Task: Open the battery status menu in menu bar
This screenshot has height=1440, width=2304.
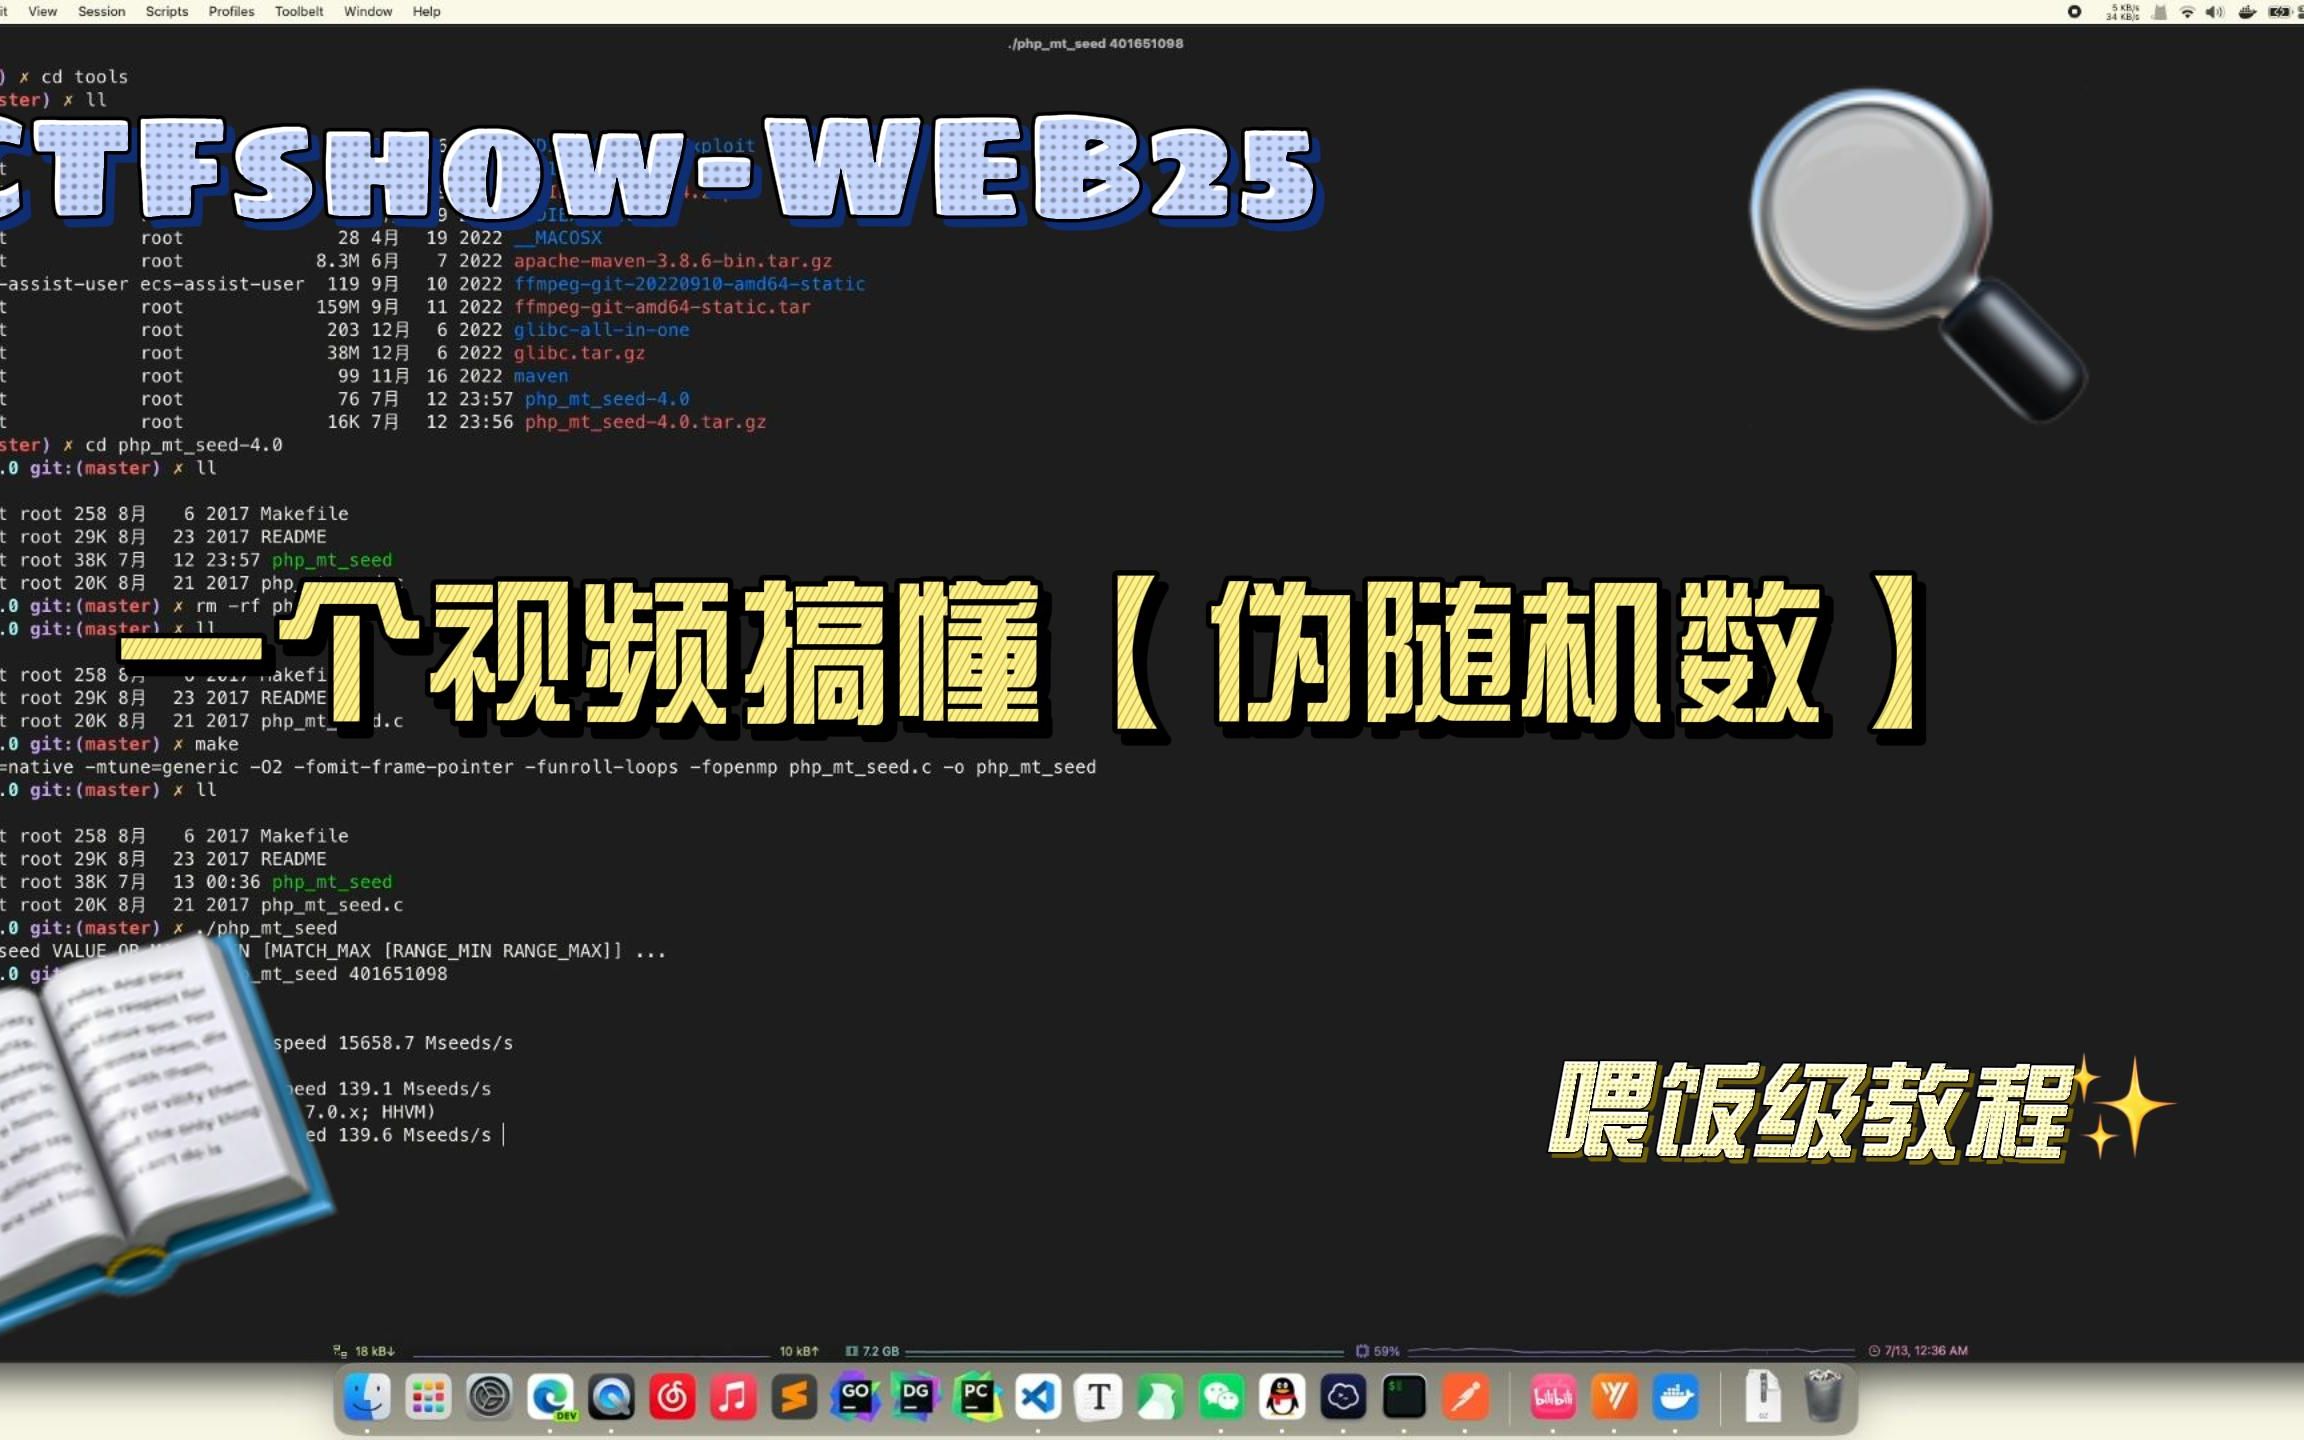Action: pyautogui.click(x=2281, y=13)
